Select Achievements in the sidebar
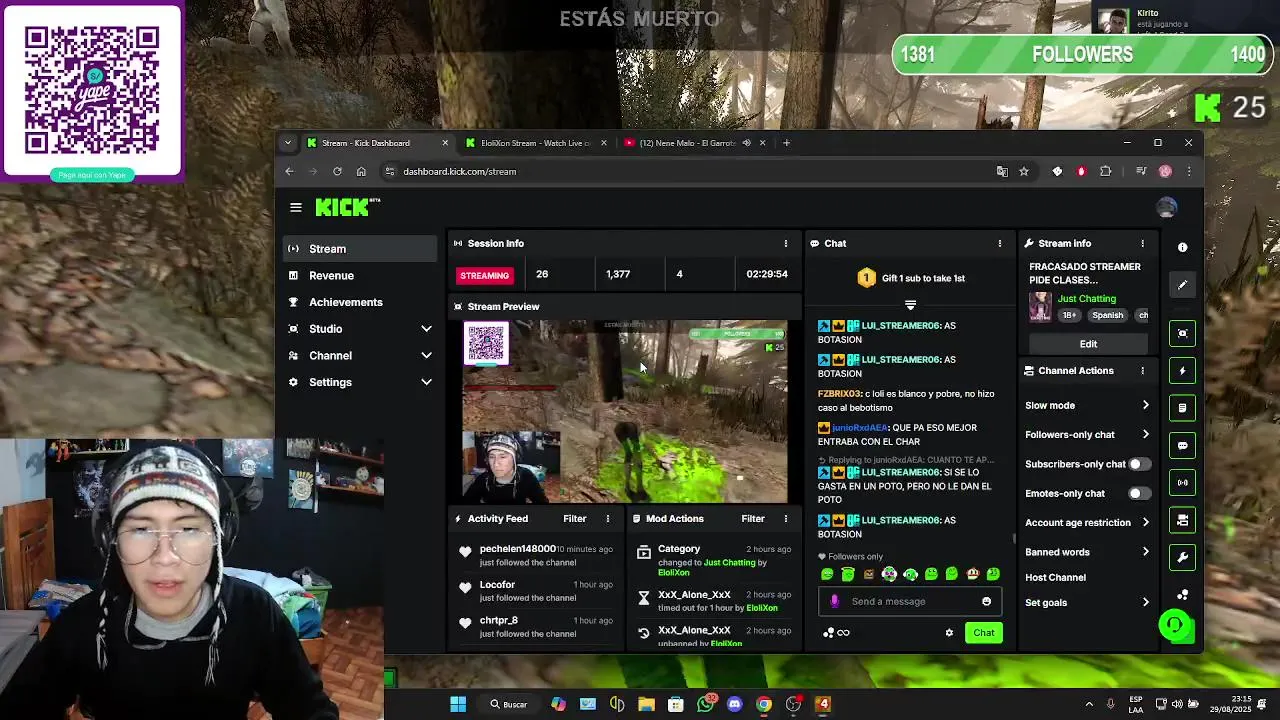Image resolution: width=1280 pixels, height=720 pixels. pyautogui.click(x=359, y=302)
